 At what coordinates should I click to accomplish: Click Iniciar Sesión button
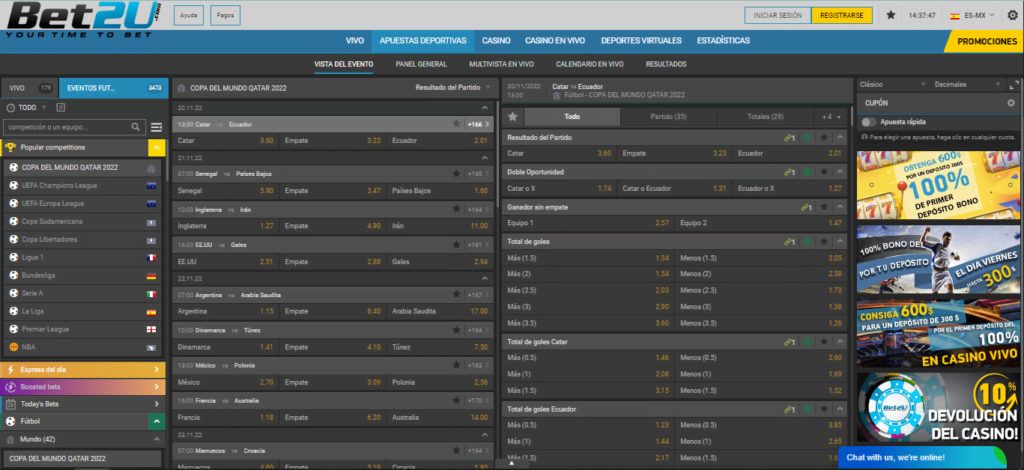click(x=775, y=15)
